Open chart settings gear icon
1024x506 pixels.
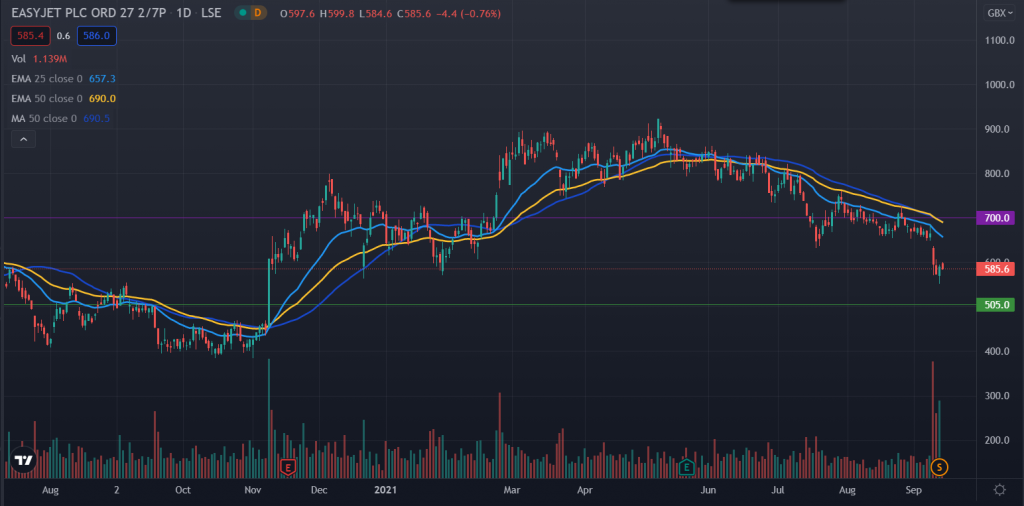point(999,490)
